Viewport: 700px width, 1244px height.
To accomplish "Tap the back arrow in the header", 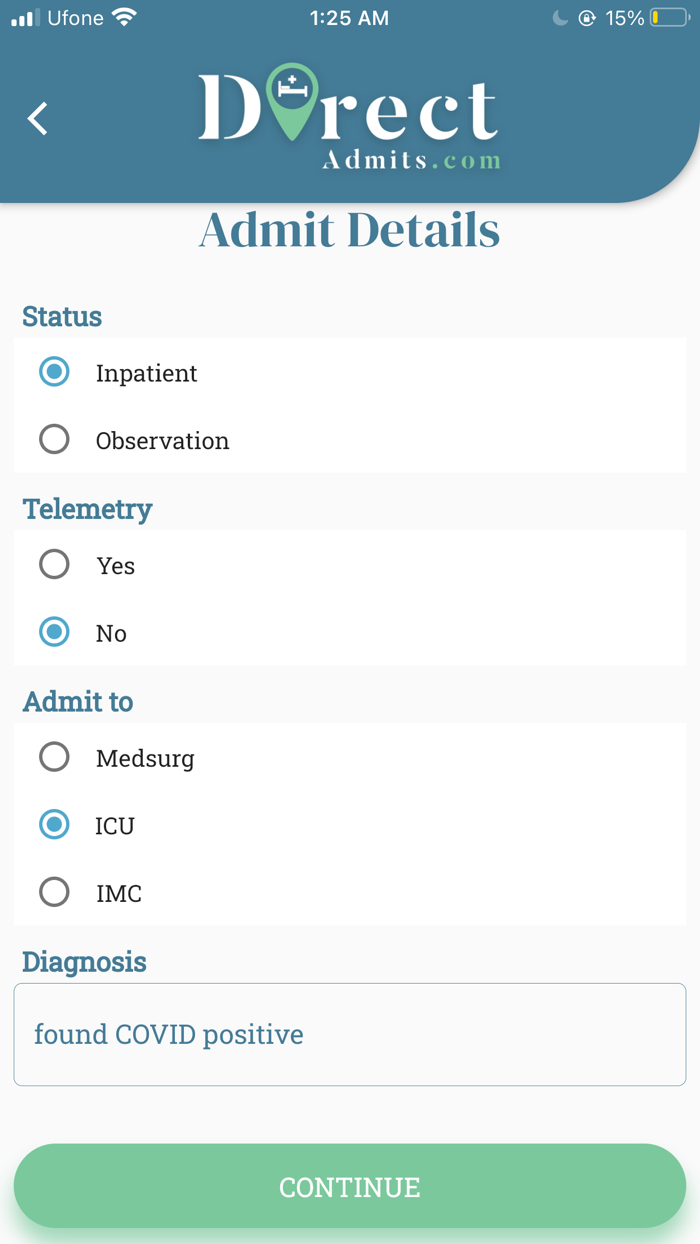I will point(36,118).
